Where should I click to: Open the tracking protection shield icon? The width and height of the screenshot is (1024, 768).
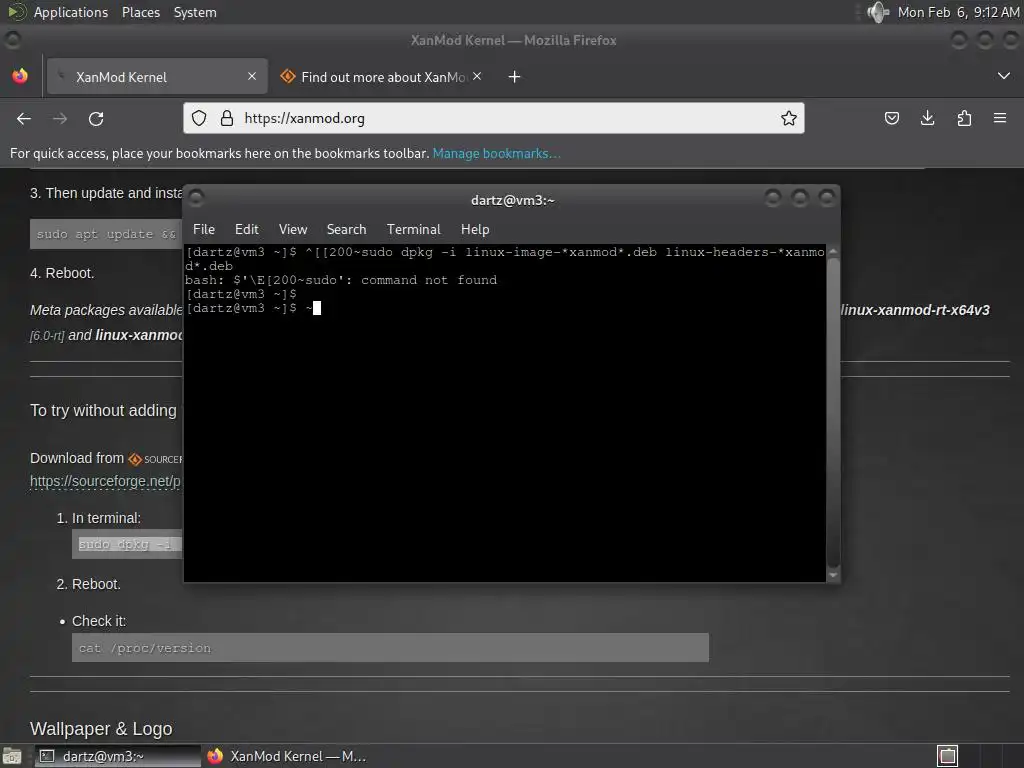click(199, 118)
